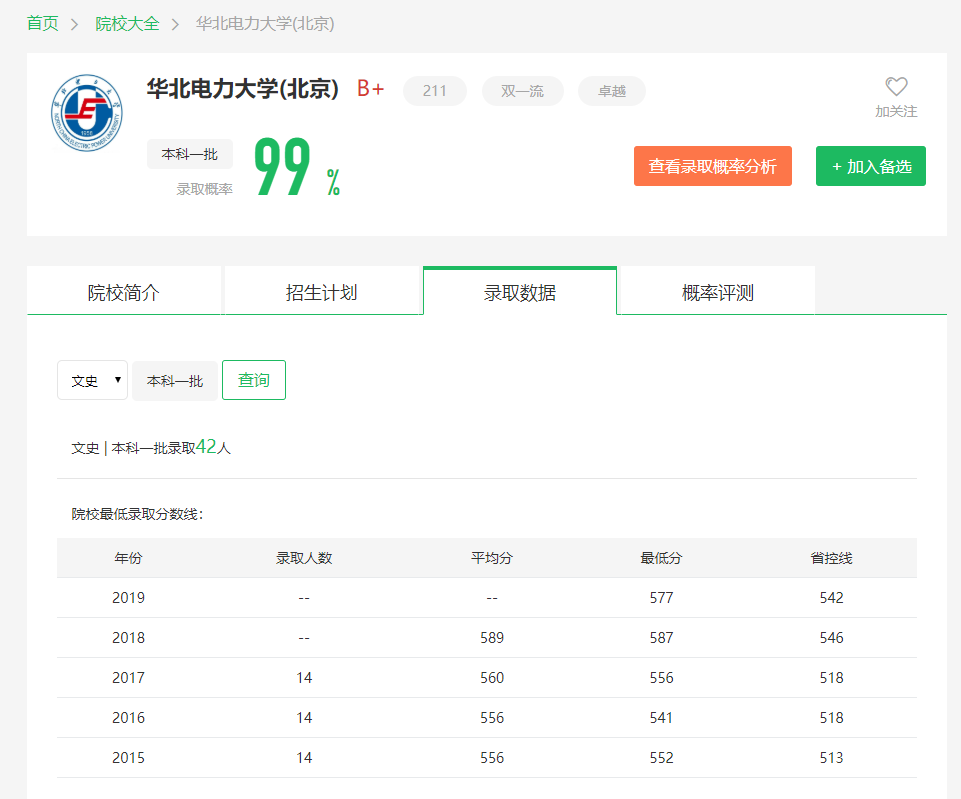Click the 录取概率 label
This screenshot has width=961, height=799.
click(205, 189)
